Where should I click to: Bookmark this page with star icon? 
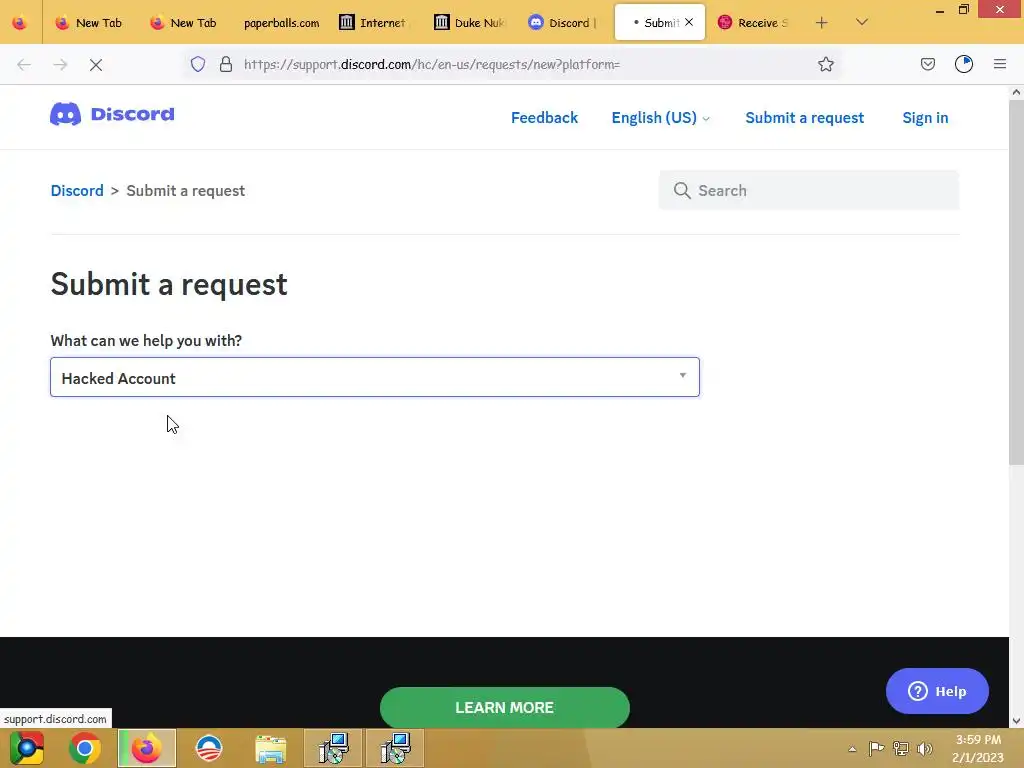826,64
